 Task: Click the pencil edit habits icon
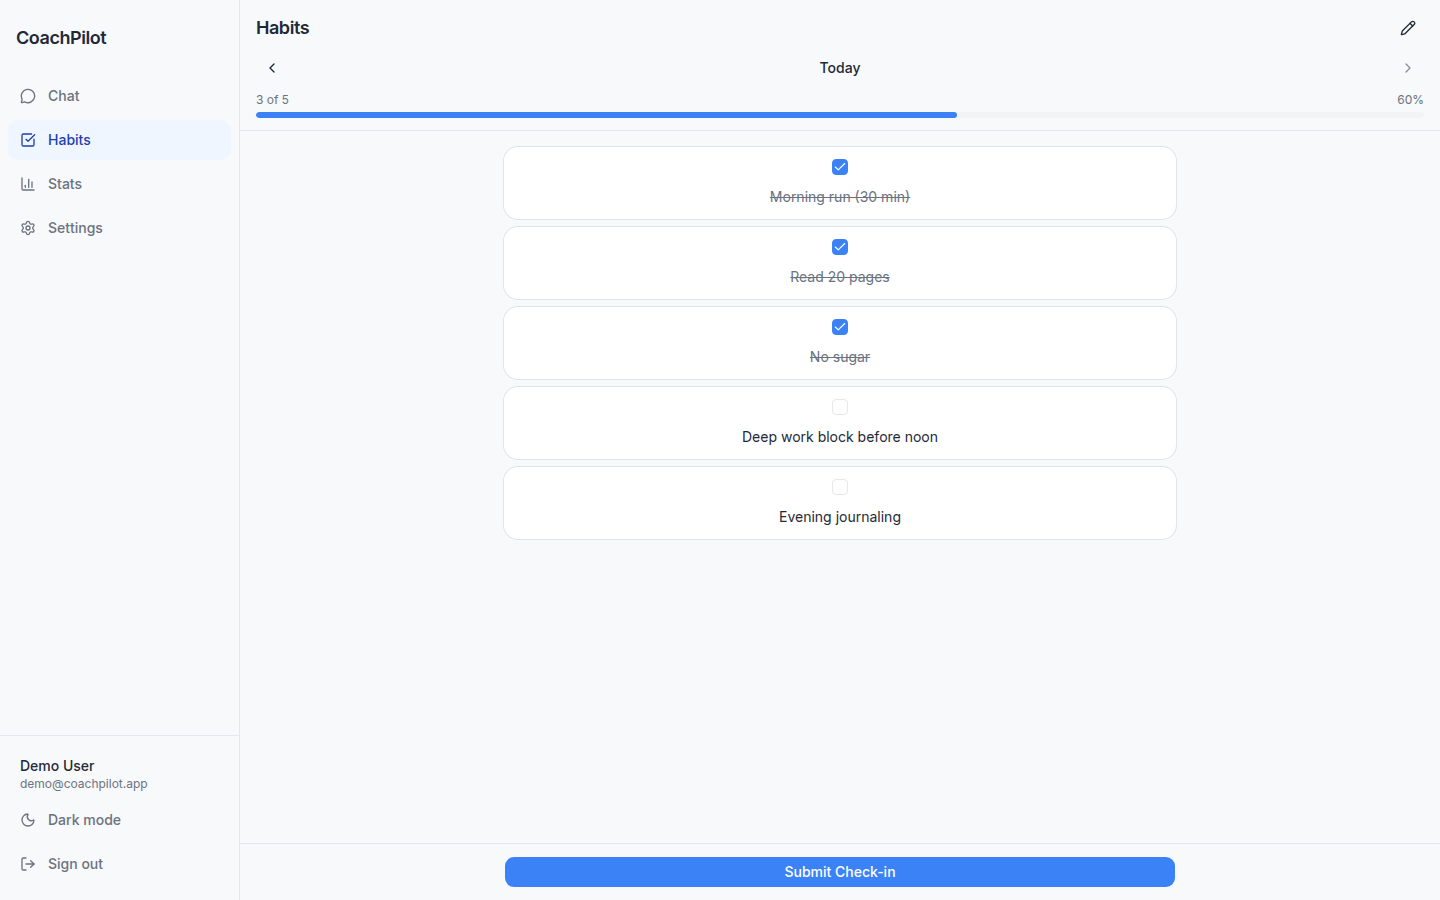click(1408, 28)
